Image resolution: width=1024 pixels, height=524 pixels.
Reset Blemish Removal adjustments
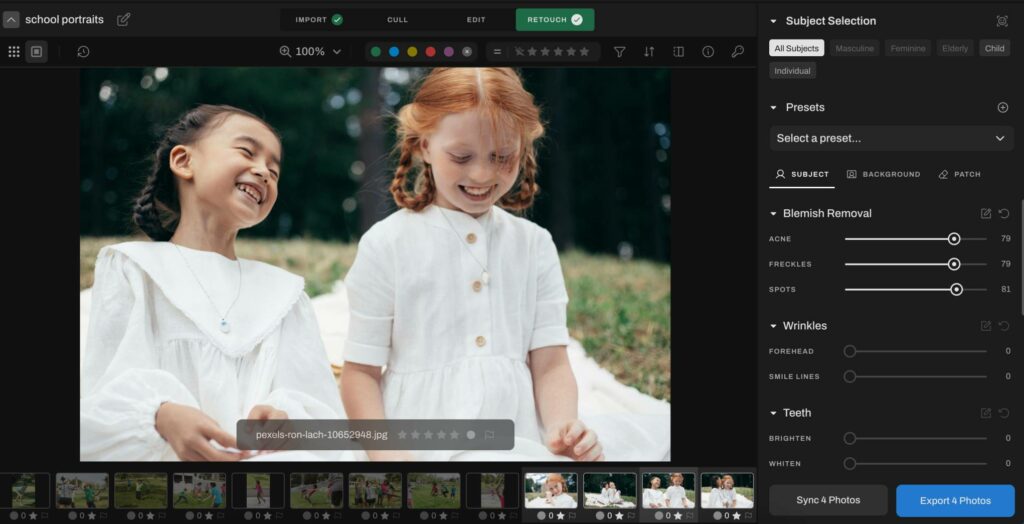click(1004, 213)
